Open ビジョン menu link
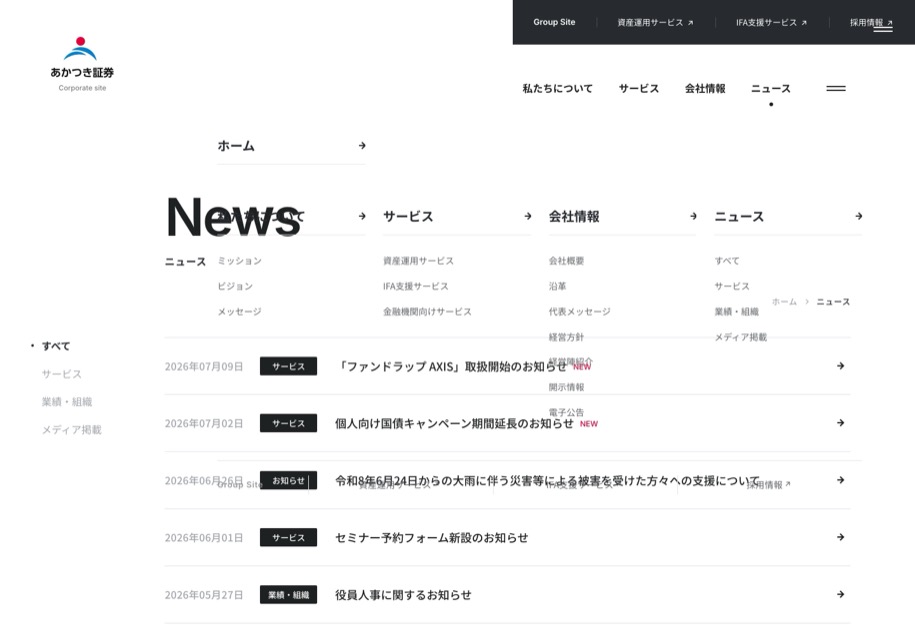 235,286
